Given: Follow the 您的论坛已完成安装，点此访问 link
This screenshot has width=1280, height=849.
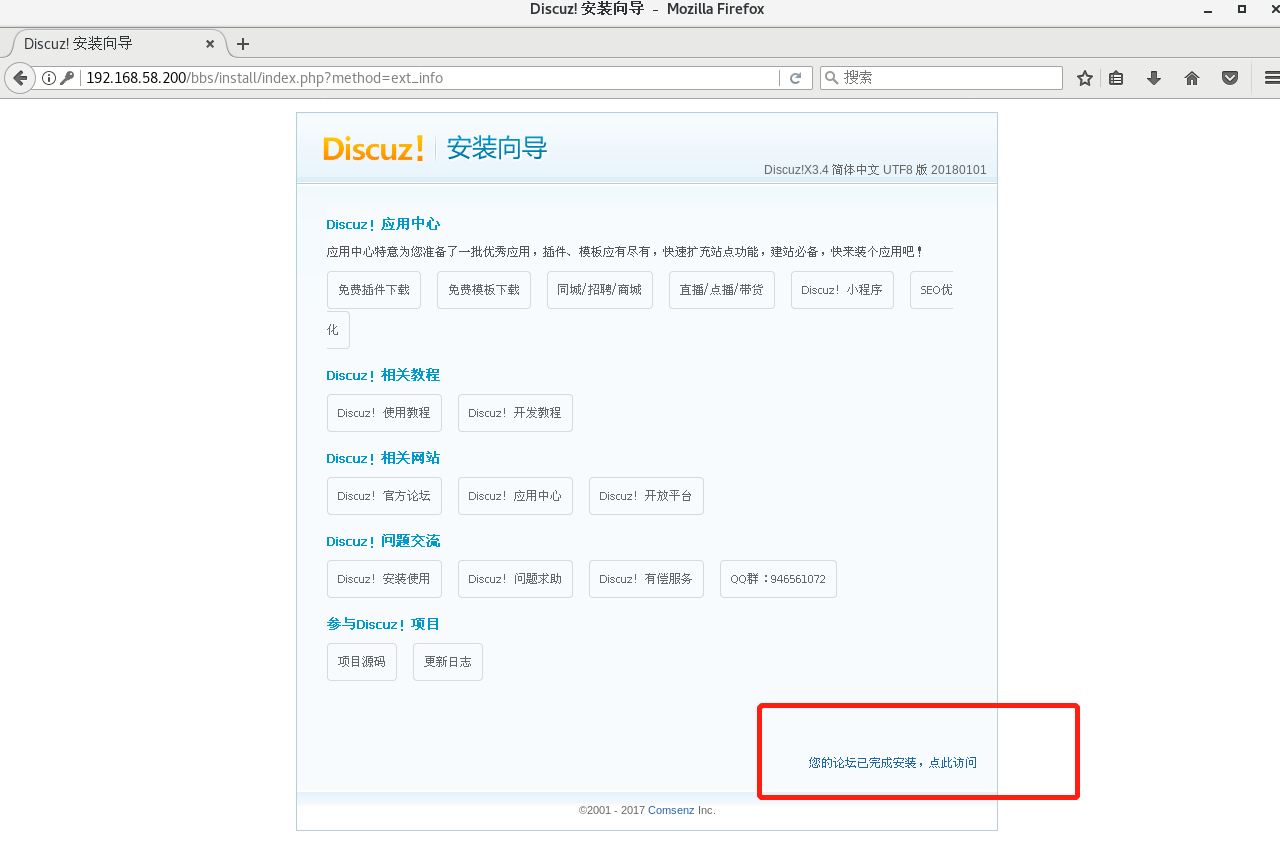Looking at the screenshot, I should coord(893,763).
